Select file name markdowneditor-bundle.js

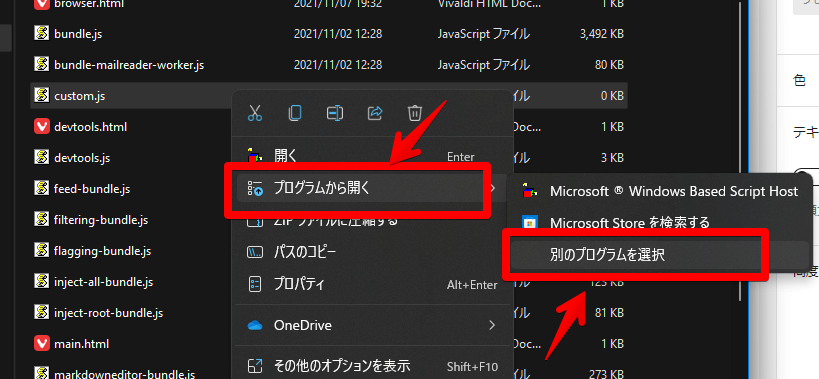pos(124,374)
